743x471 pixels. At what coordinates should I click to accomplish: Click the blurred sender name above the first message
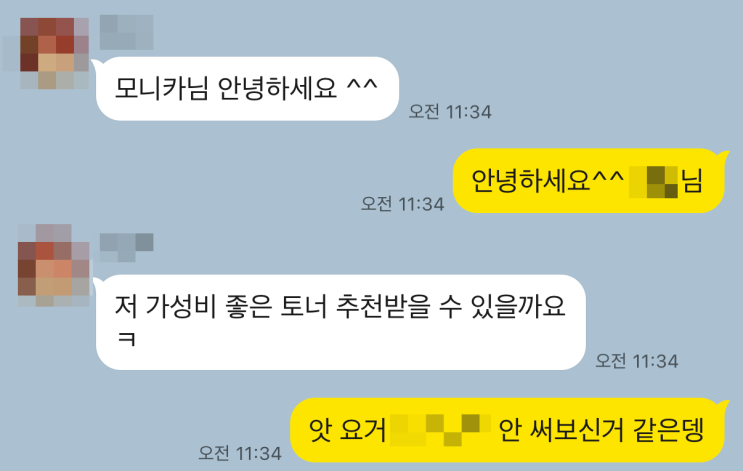pos(127,32)
